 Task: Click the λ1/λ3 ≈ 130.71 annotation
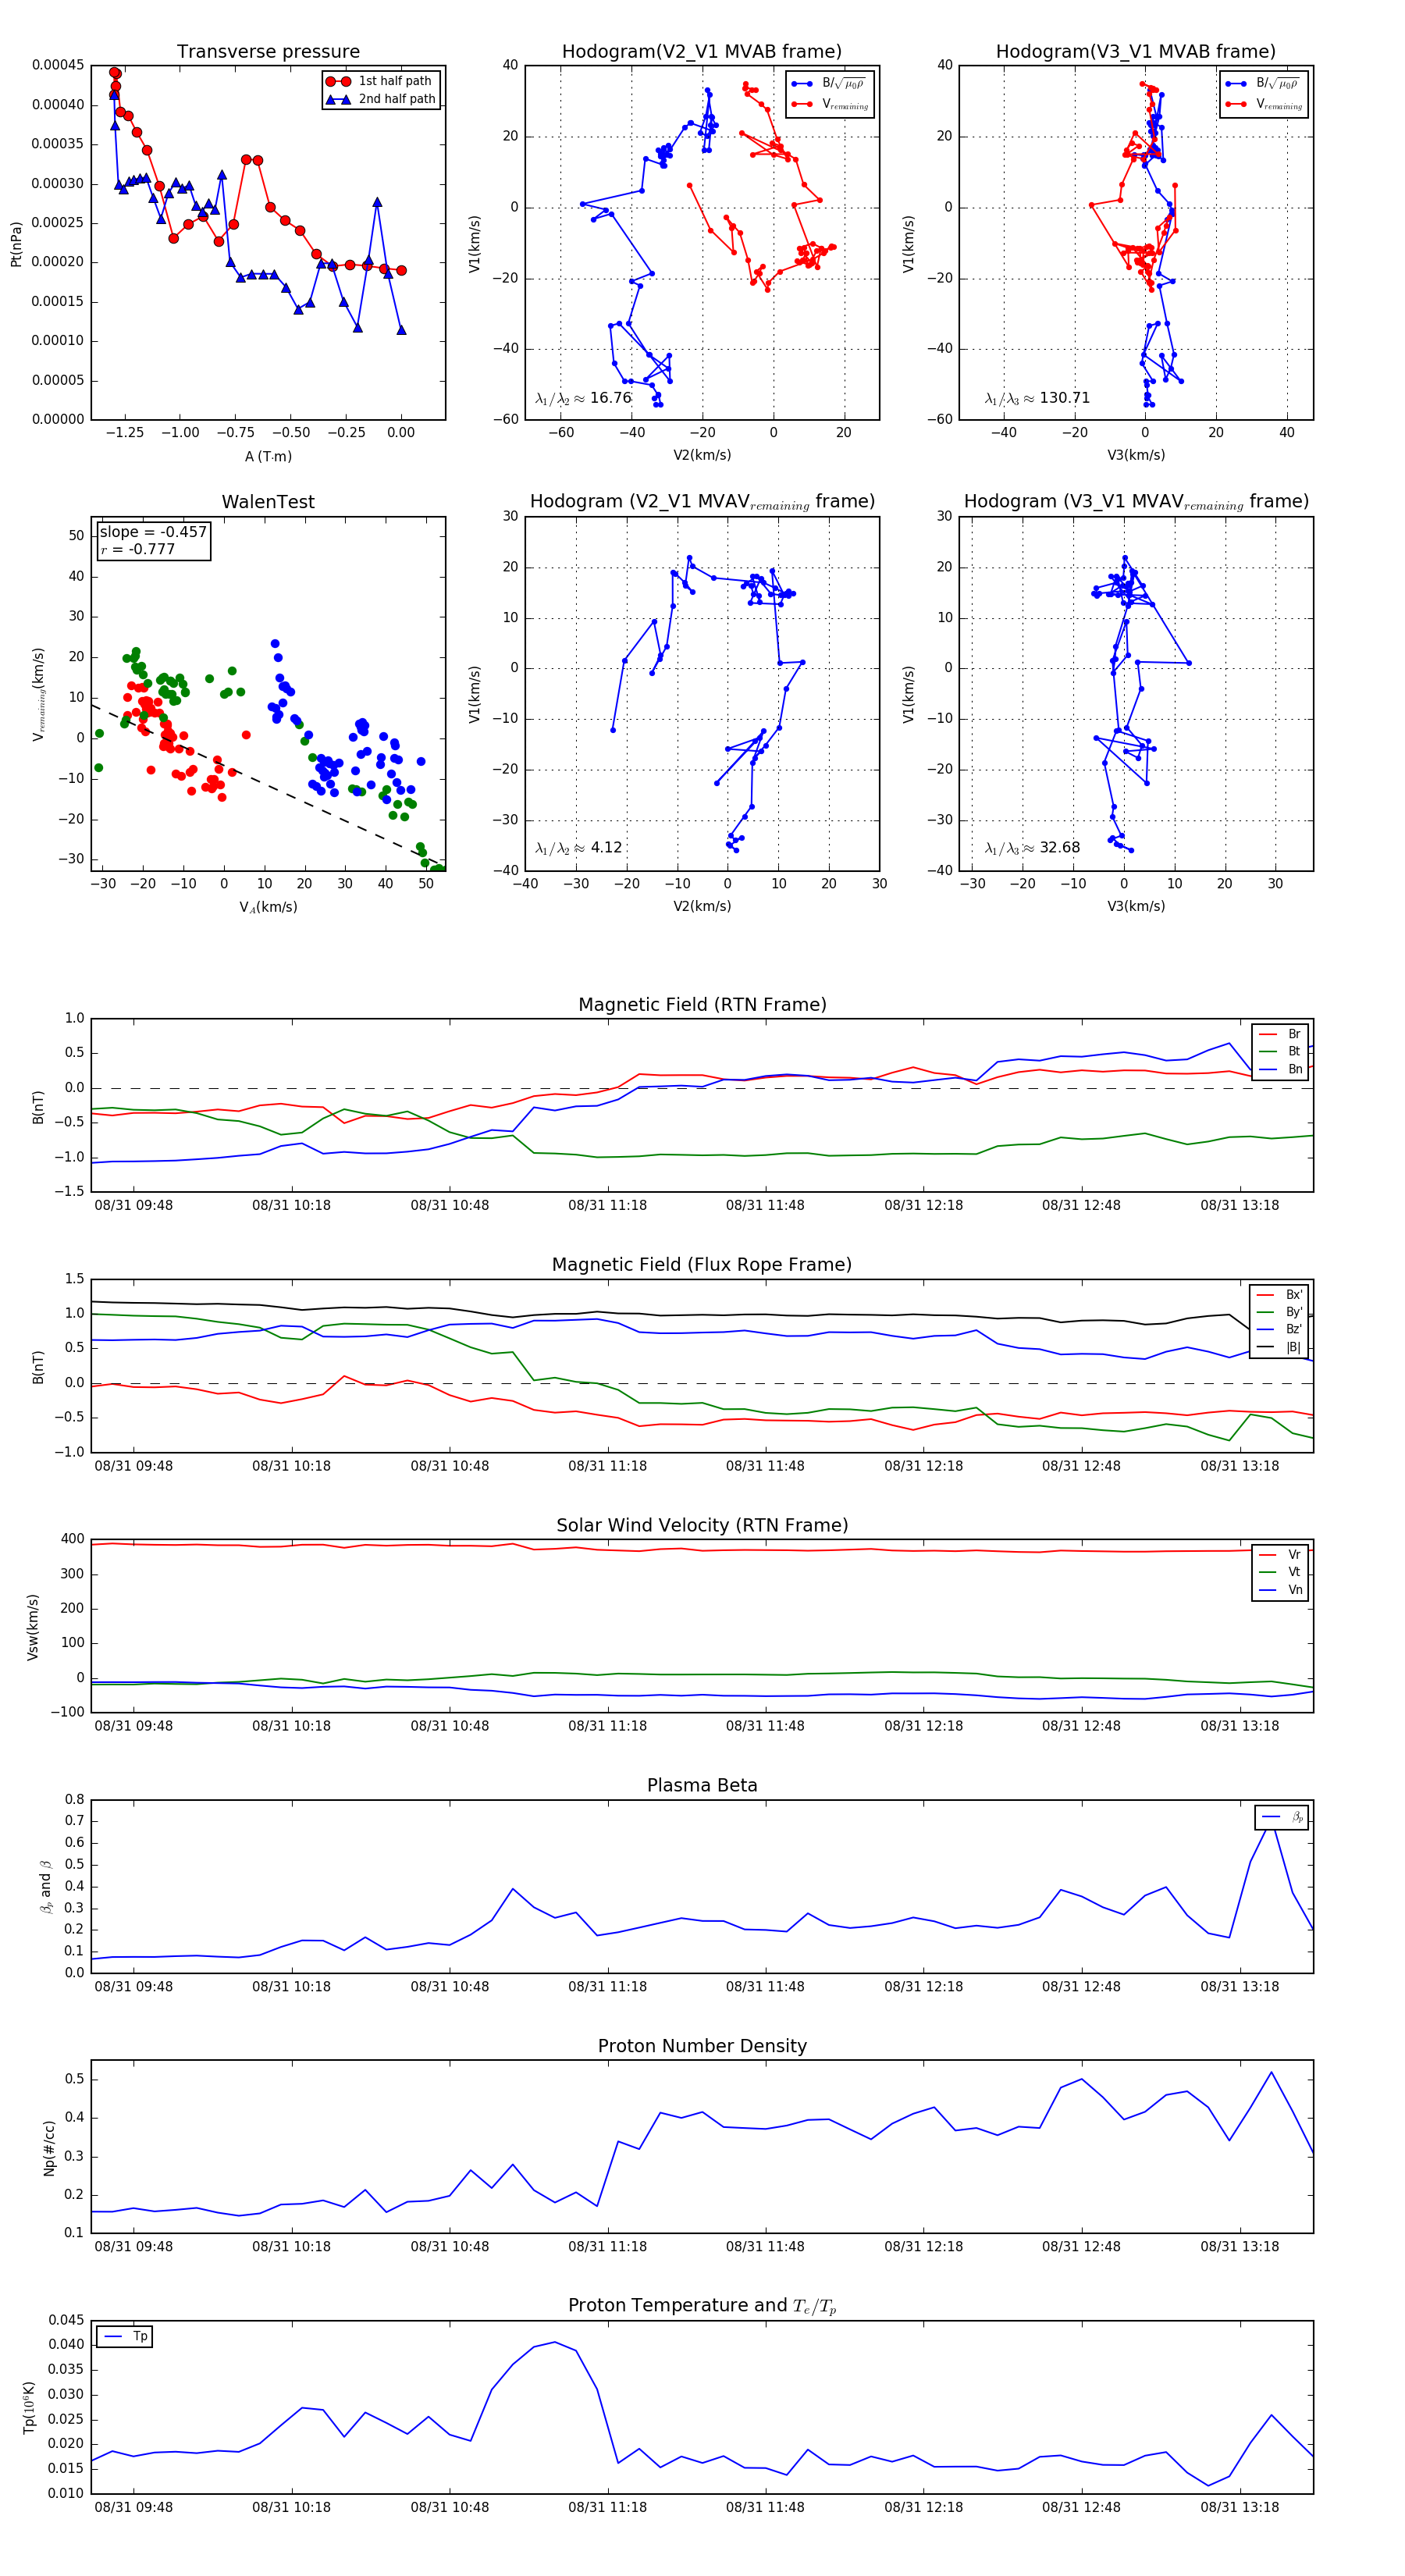coord(1038,398)
